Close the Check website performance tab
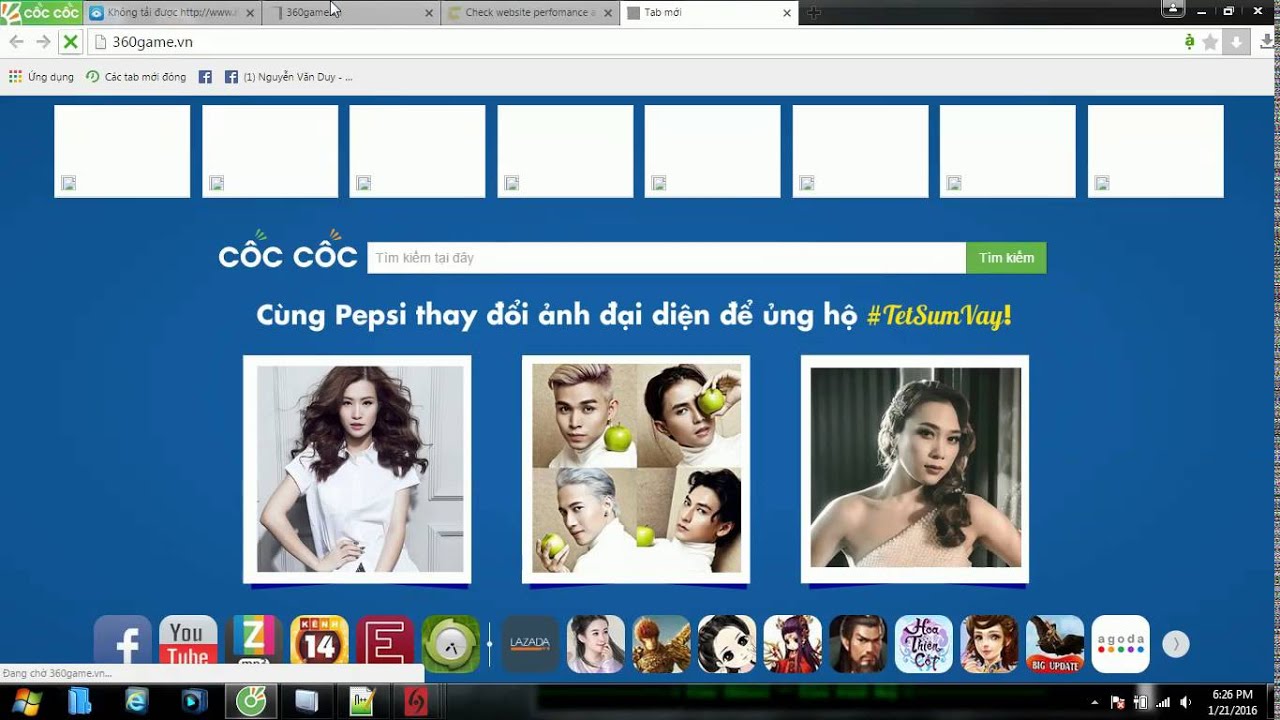Image resolution: width=1280 pixels, height=720 pixels. (609, 13)
